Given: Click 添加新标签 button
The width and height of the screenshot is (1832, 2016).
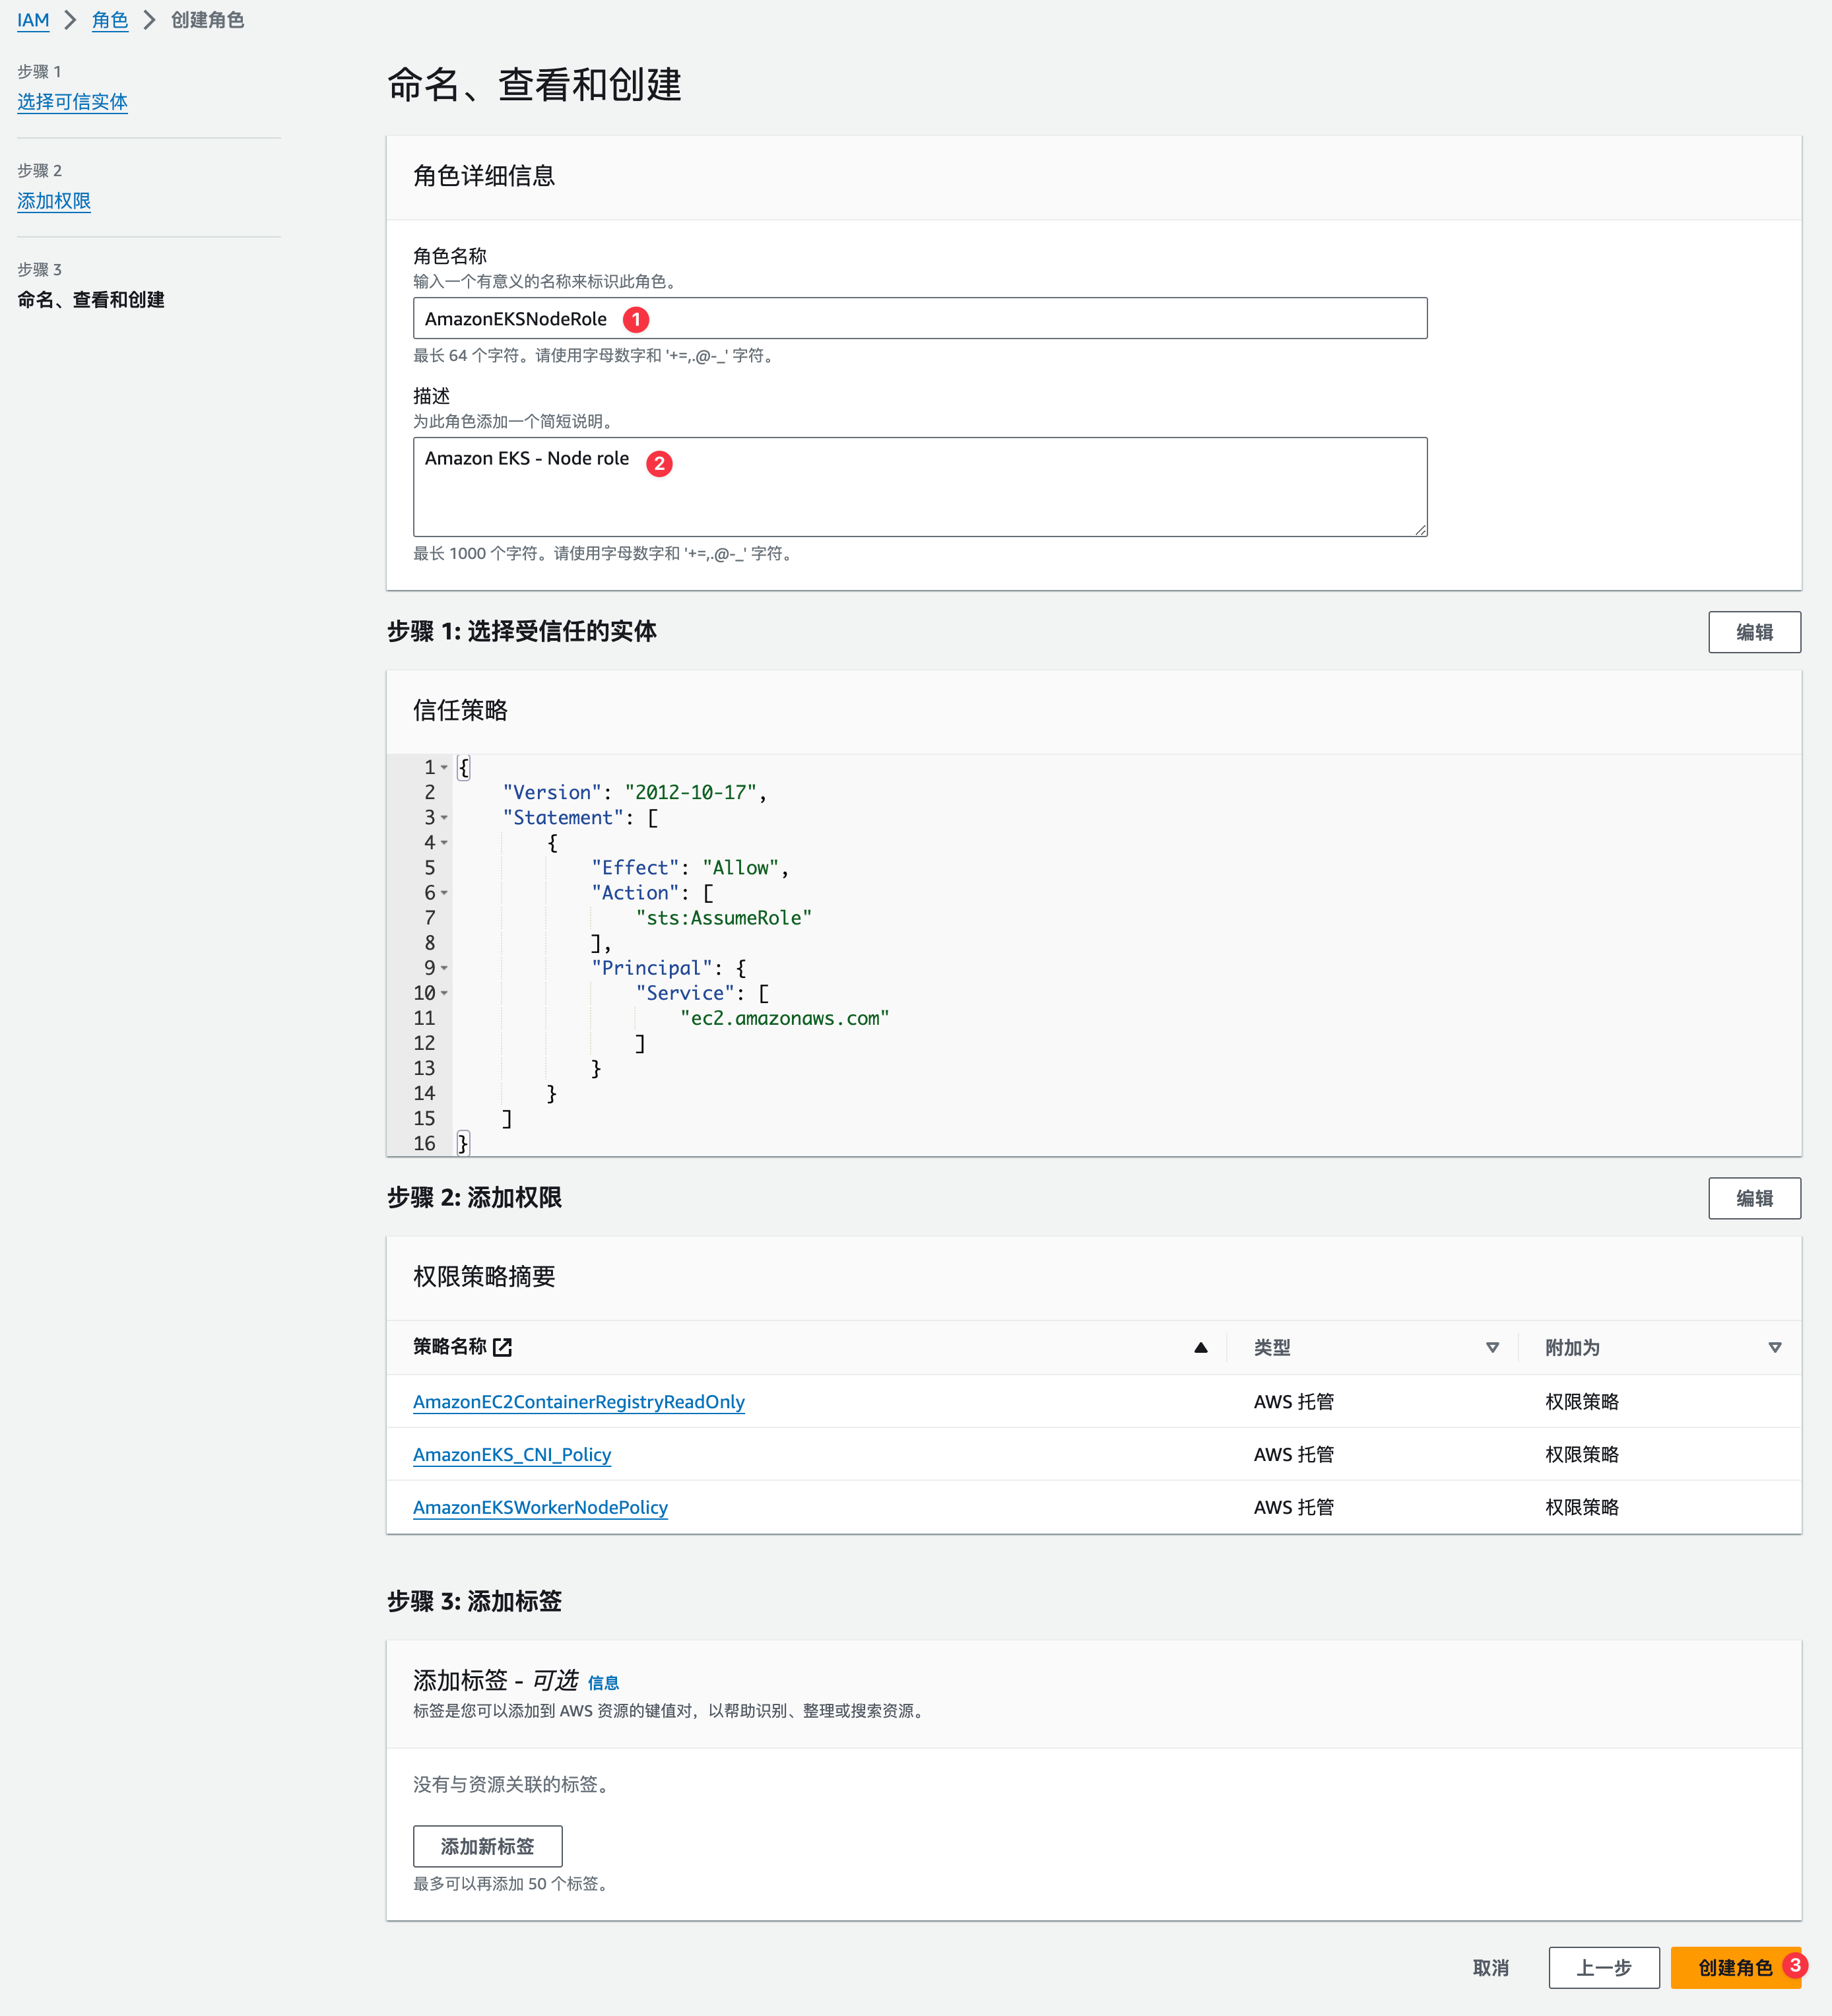Looking at the screenshot, I should (x=488, y=1846).
